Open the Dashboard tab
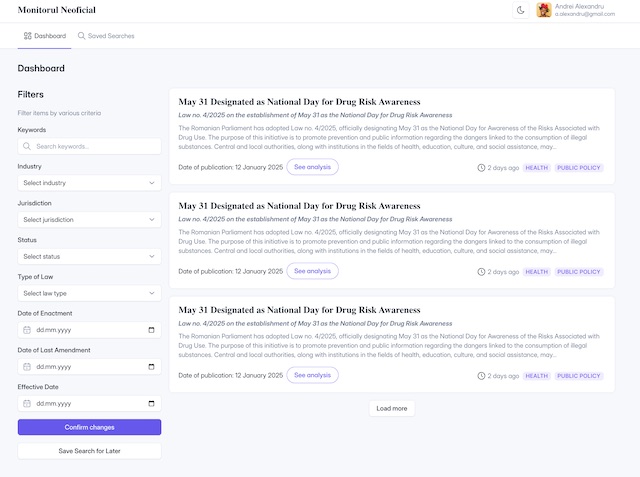 (44, 36)
